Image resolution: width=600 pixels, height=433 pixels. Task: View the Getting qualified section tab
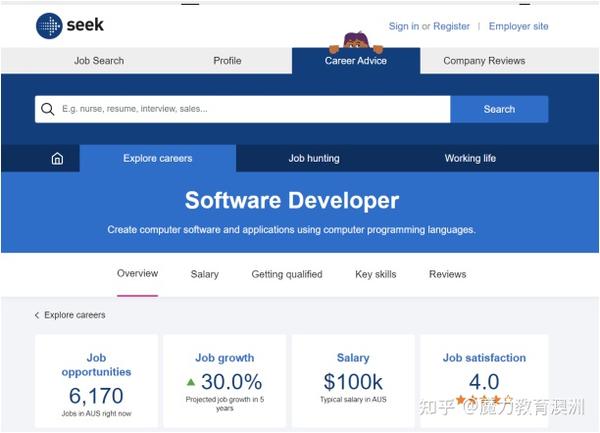(x=287, y=274)
